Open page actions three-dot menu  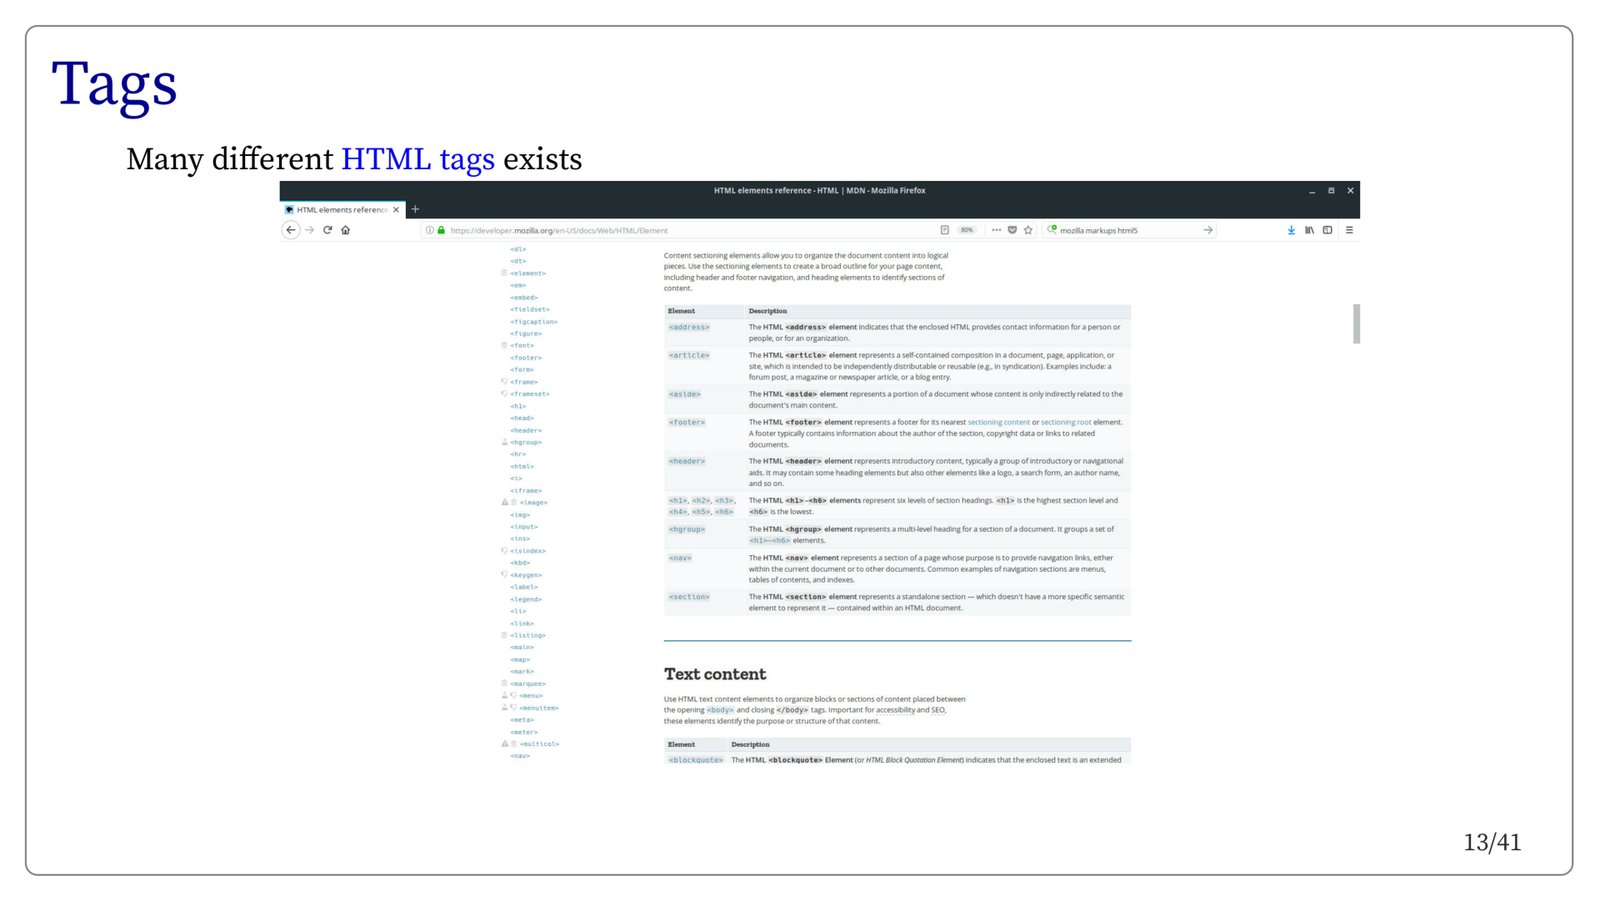click(x=996, y=230)
